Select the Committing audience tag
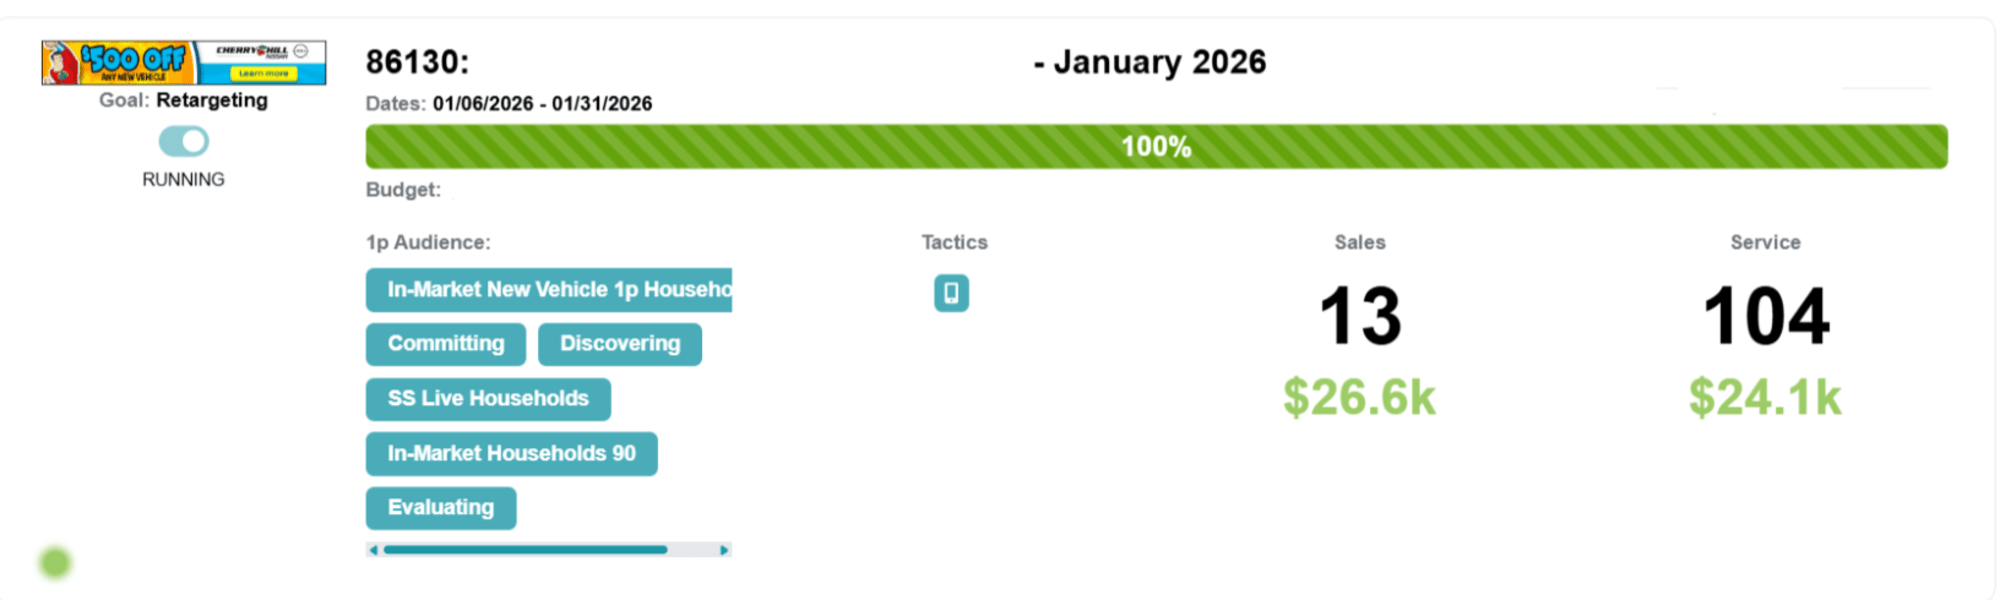Image resolution: width=2000 pixels, height=600 pixels. (446, 344)
